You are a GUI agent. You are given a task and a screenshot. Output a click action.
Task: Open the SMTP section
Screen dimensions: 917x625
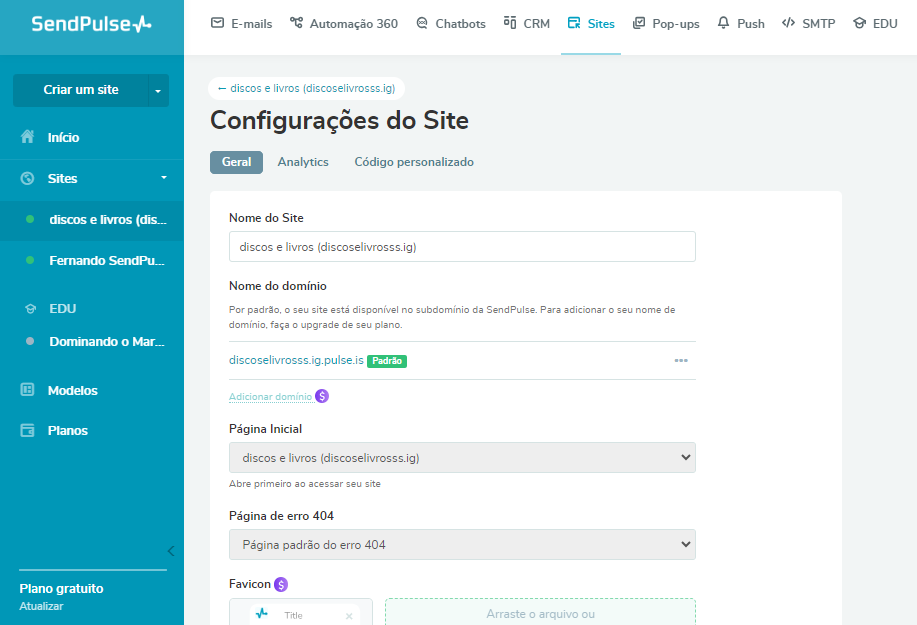click(x=809, y=23)
